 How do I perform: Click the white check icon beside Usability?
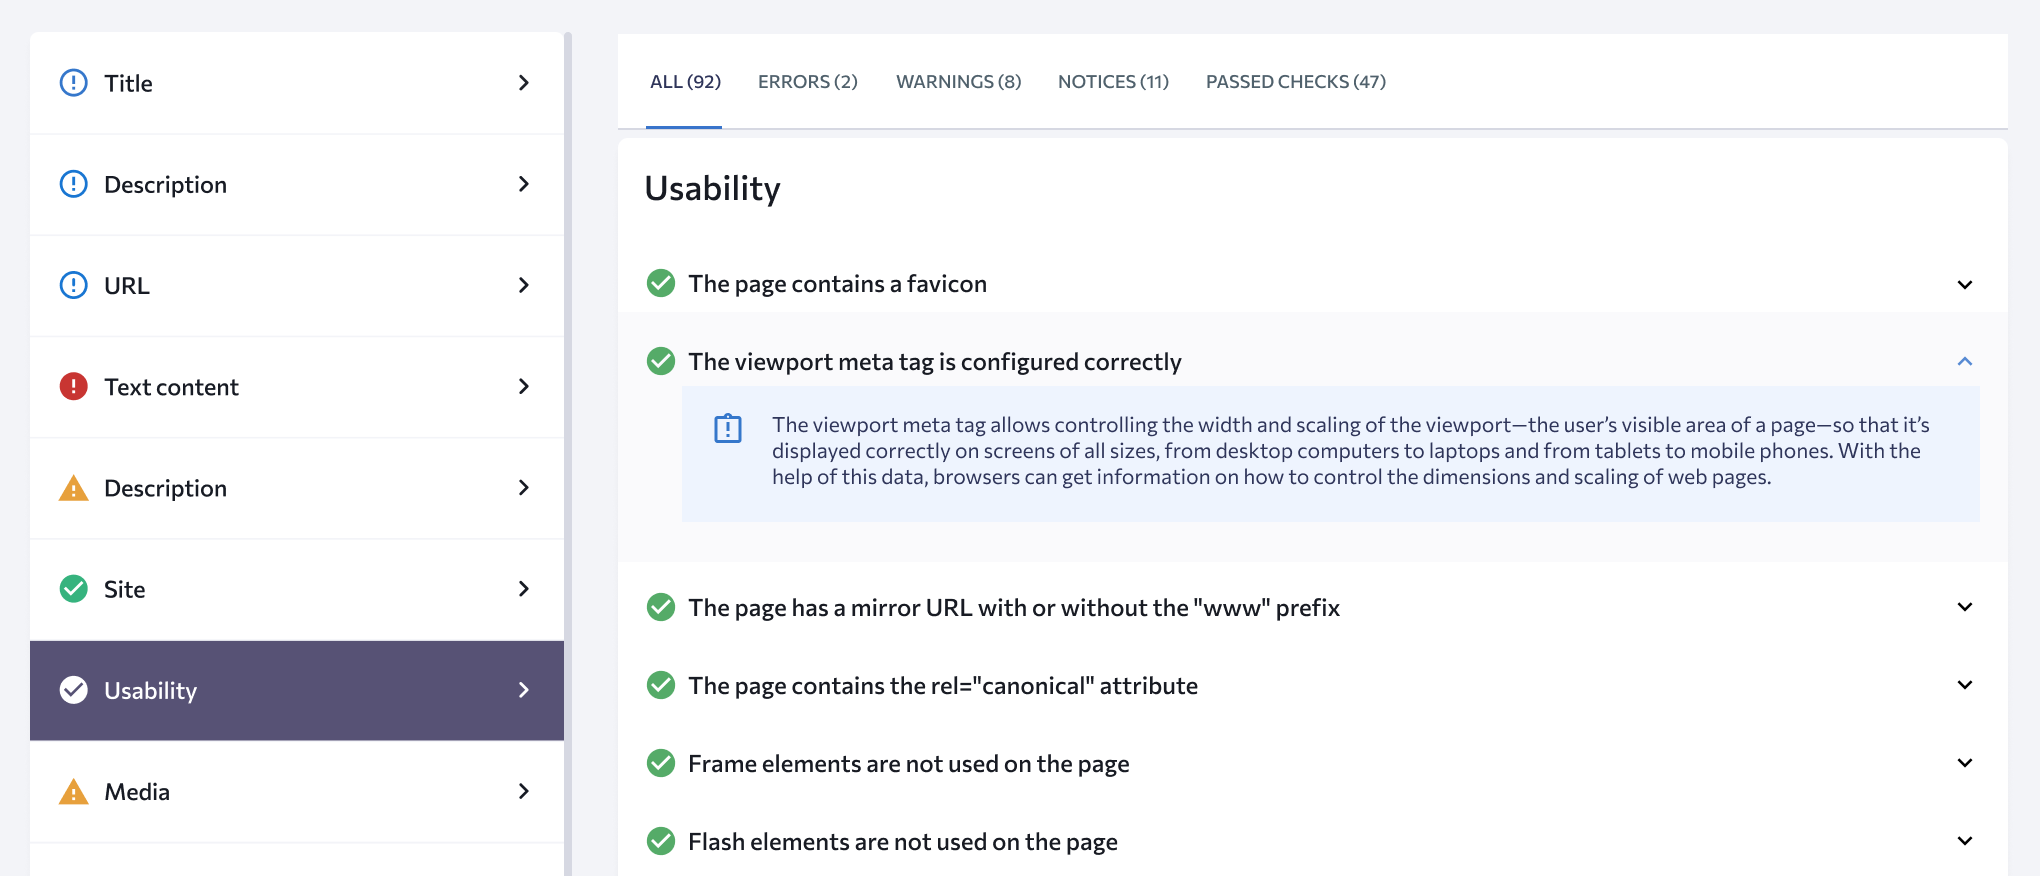point(74,690)
